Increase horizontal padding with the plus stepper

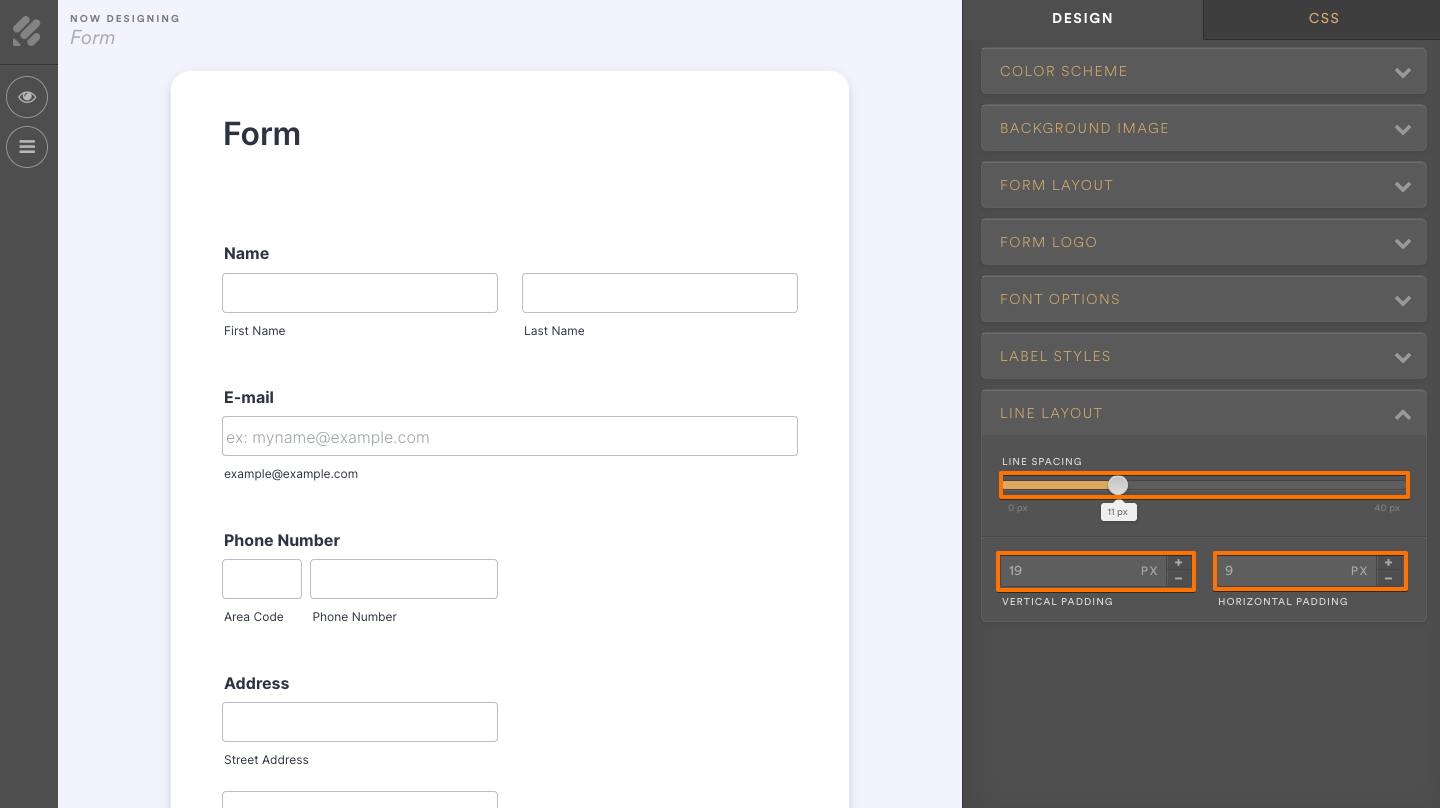click(x=1388, y=562)
